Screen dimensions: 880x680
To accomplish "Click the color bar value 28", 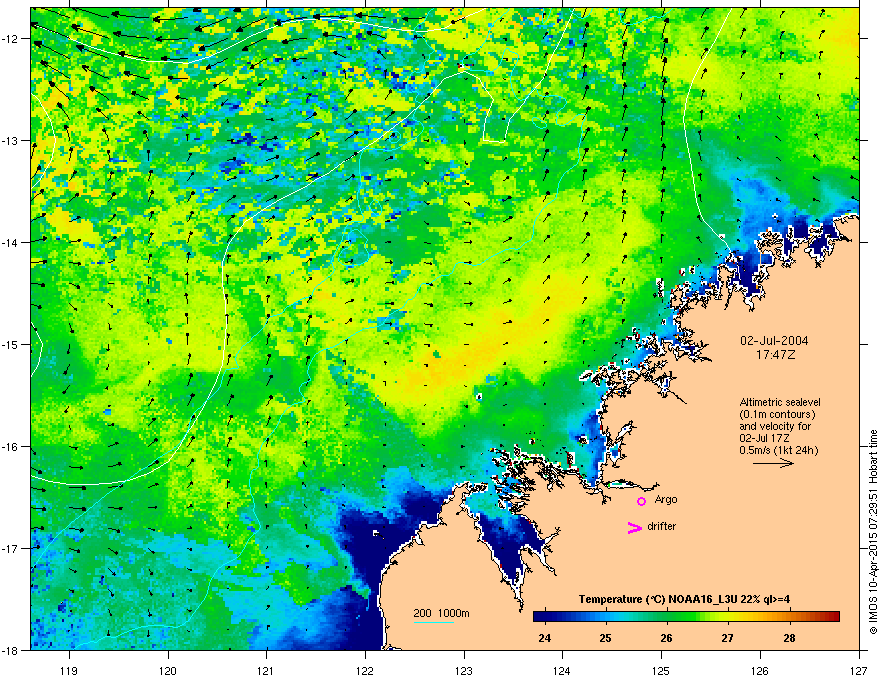I will pyautogui.click(x=789, y=638).
